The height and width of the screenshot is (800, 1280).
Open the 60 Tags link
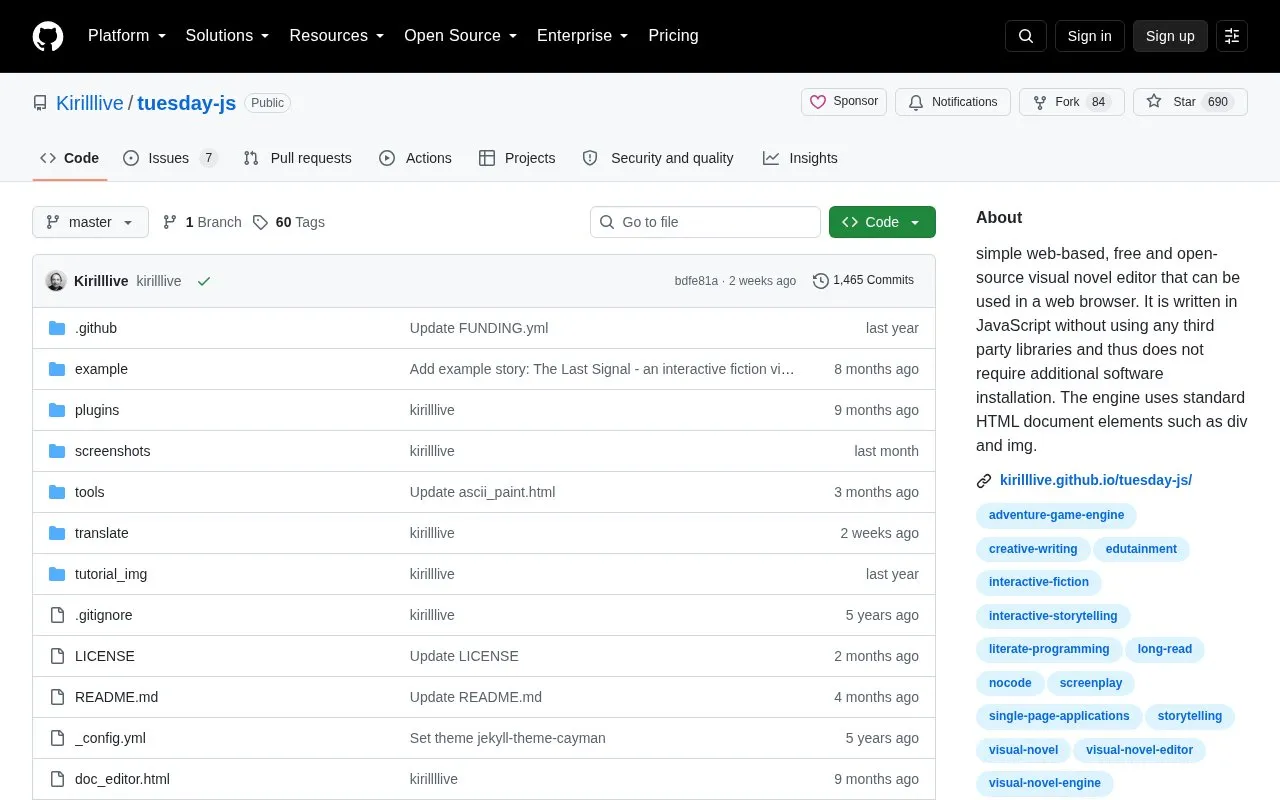288,222
